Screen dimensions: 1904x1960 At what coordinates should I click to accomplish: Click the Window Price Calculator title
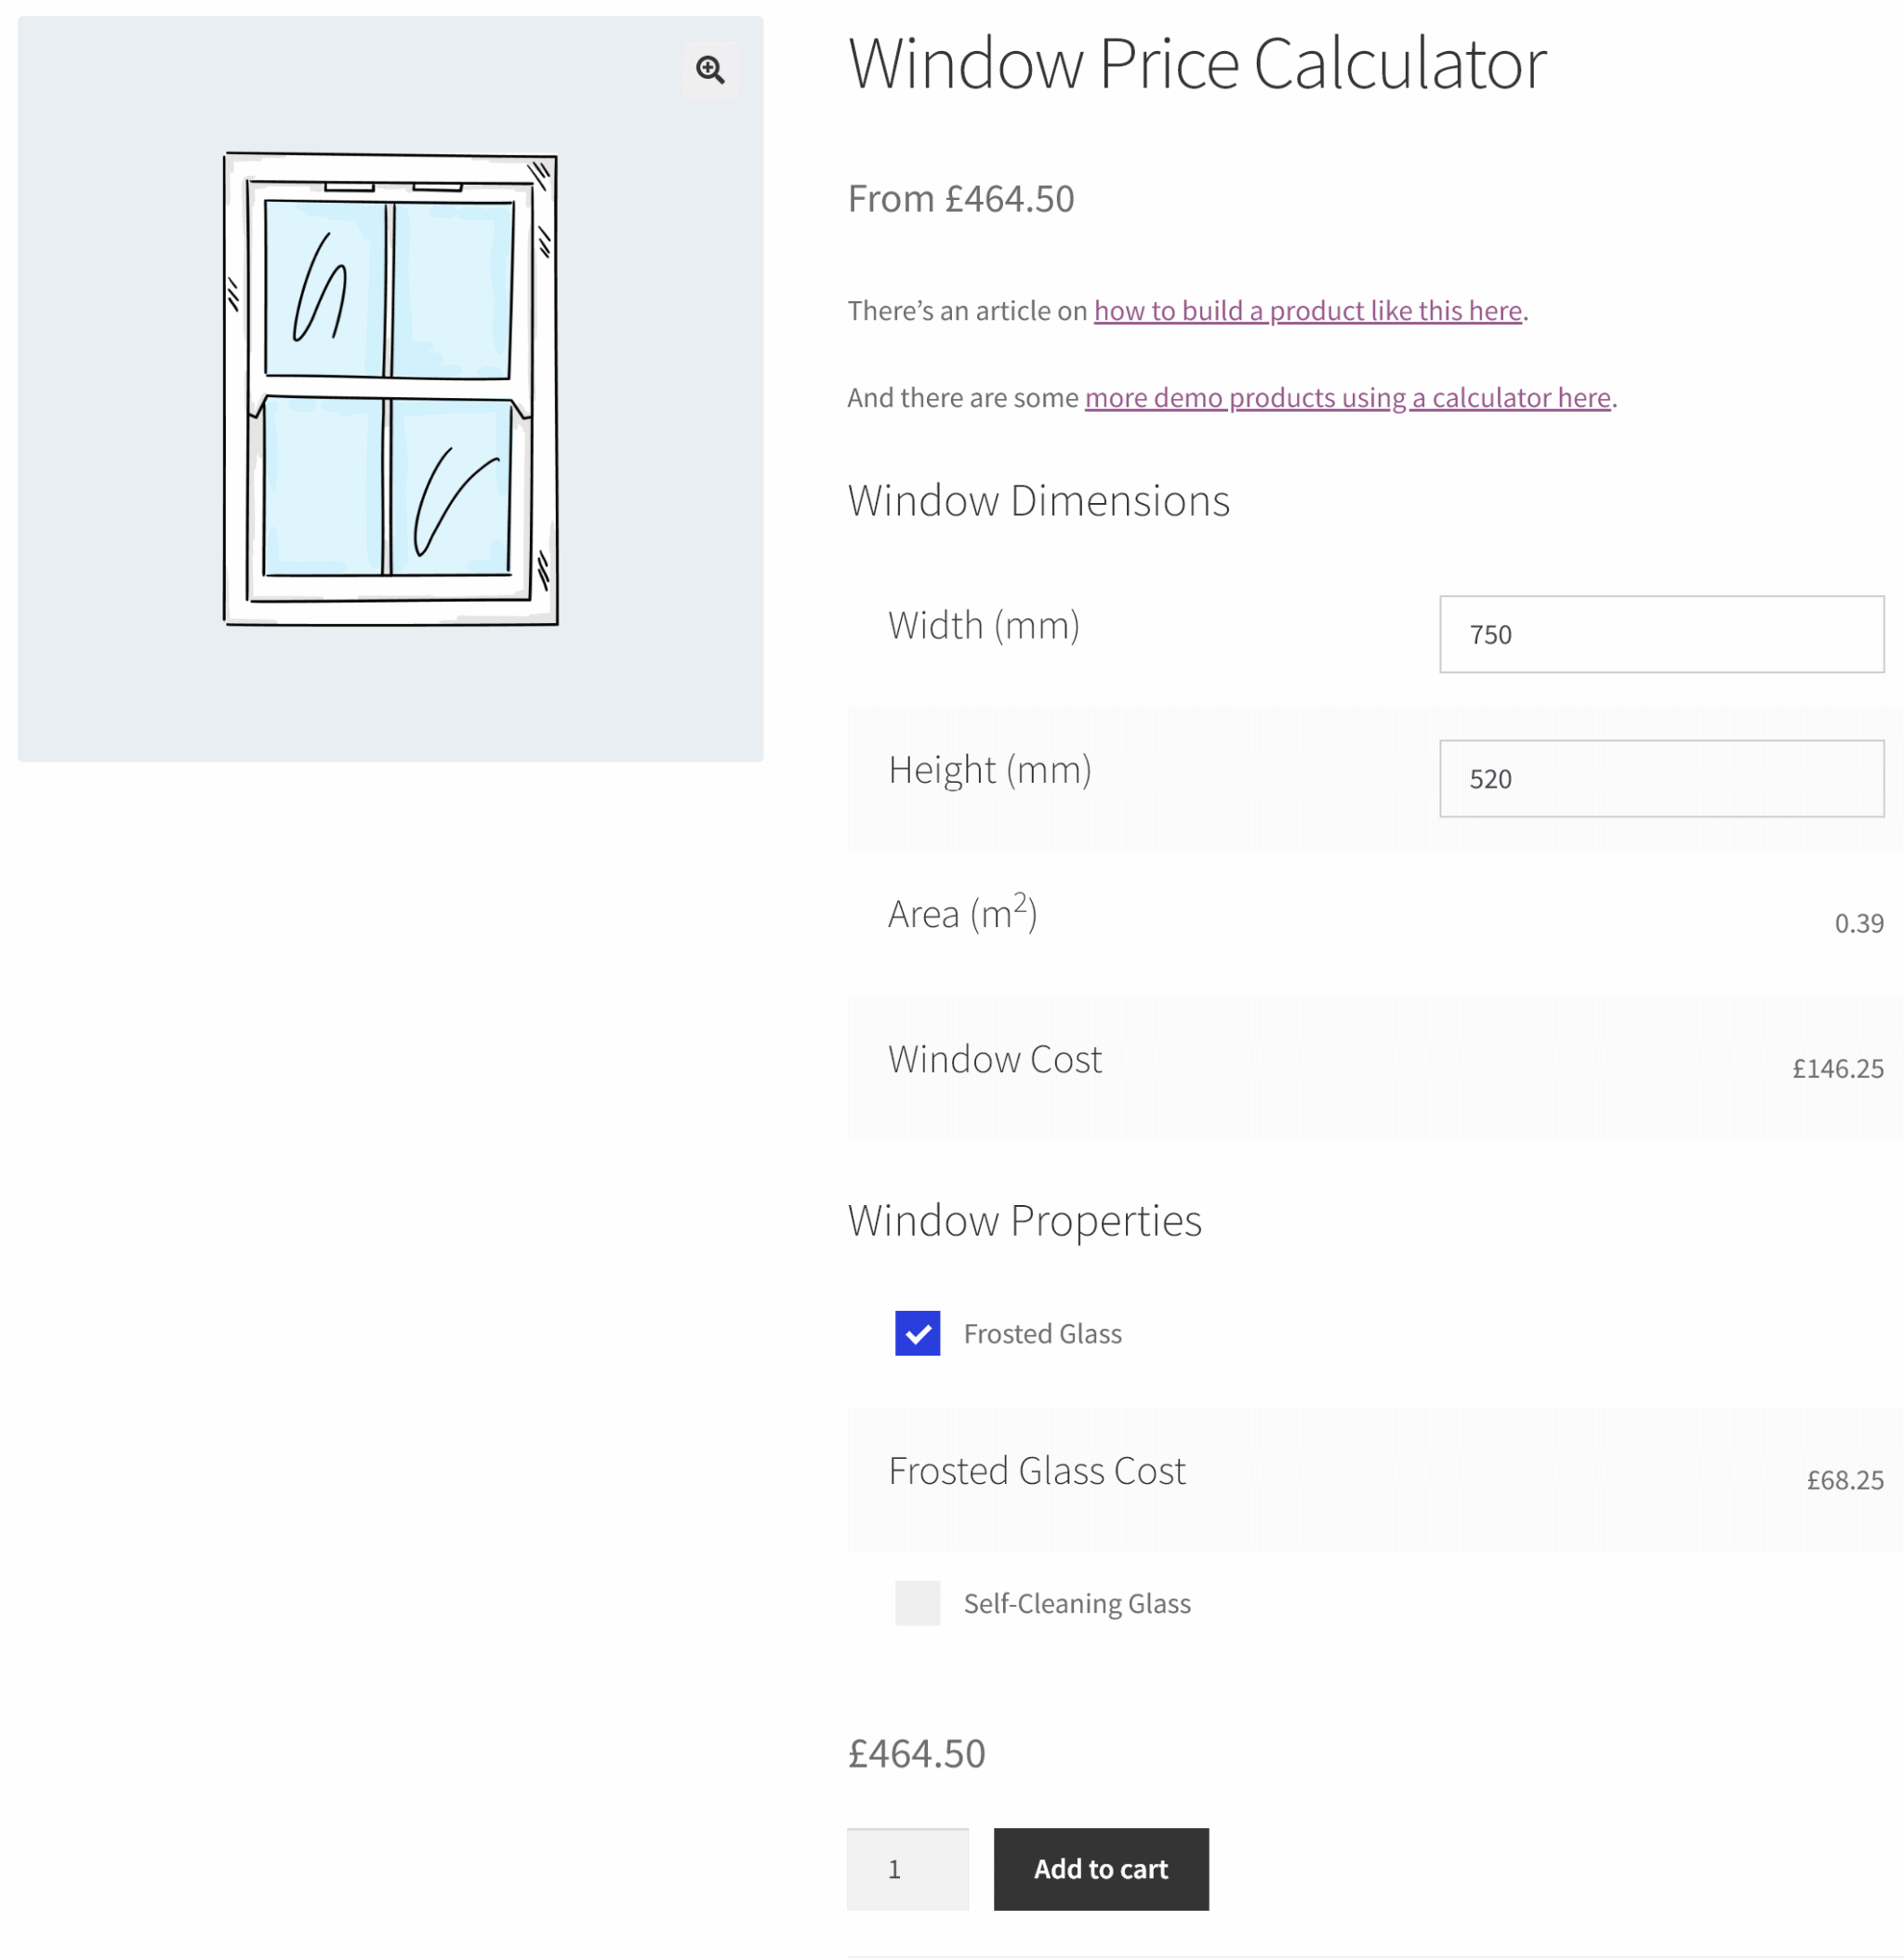[1196, 63]
